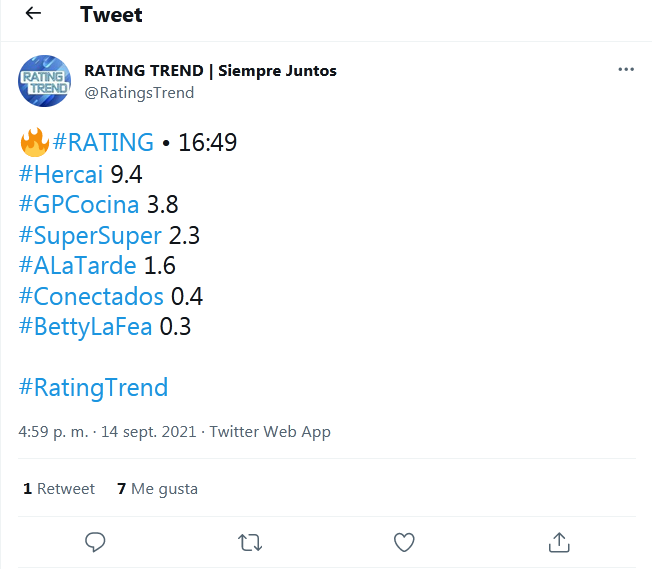Retweet using the arrows icon
This screenshot has width=652, height=569.
(x=250, y=542)
